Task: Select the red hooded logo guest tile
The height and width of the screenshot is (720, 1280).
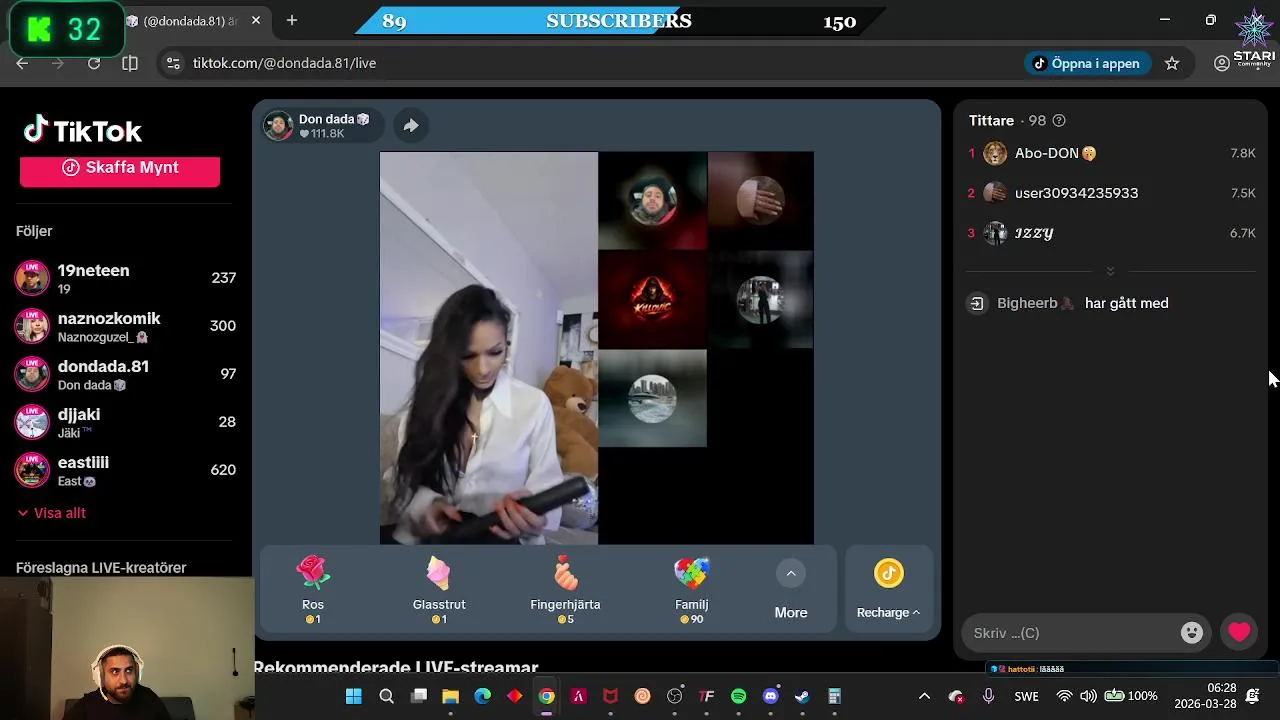Action: (652, 298)
